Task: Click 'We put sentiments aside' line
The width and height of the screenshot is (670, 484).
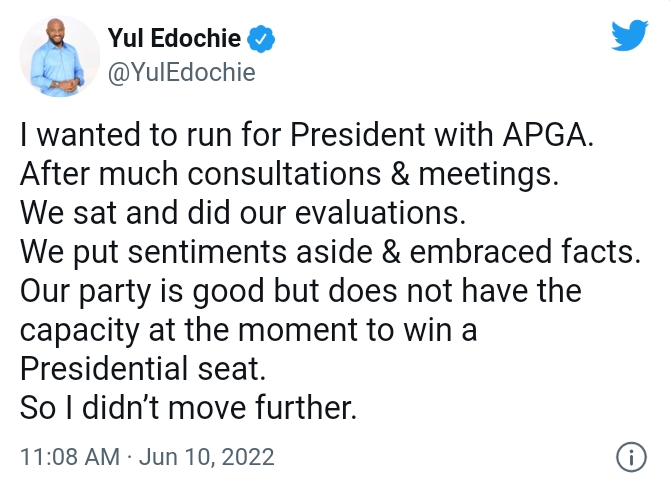Action: click(x=330, y=252)
